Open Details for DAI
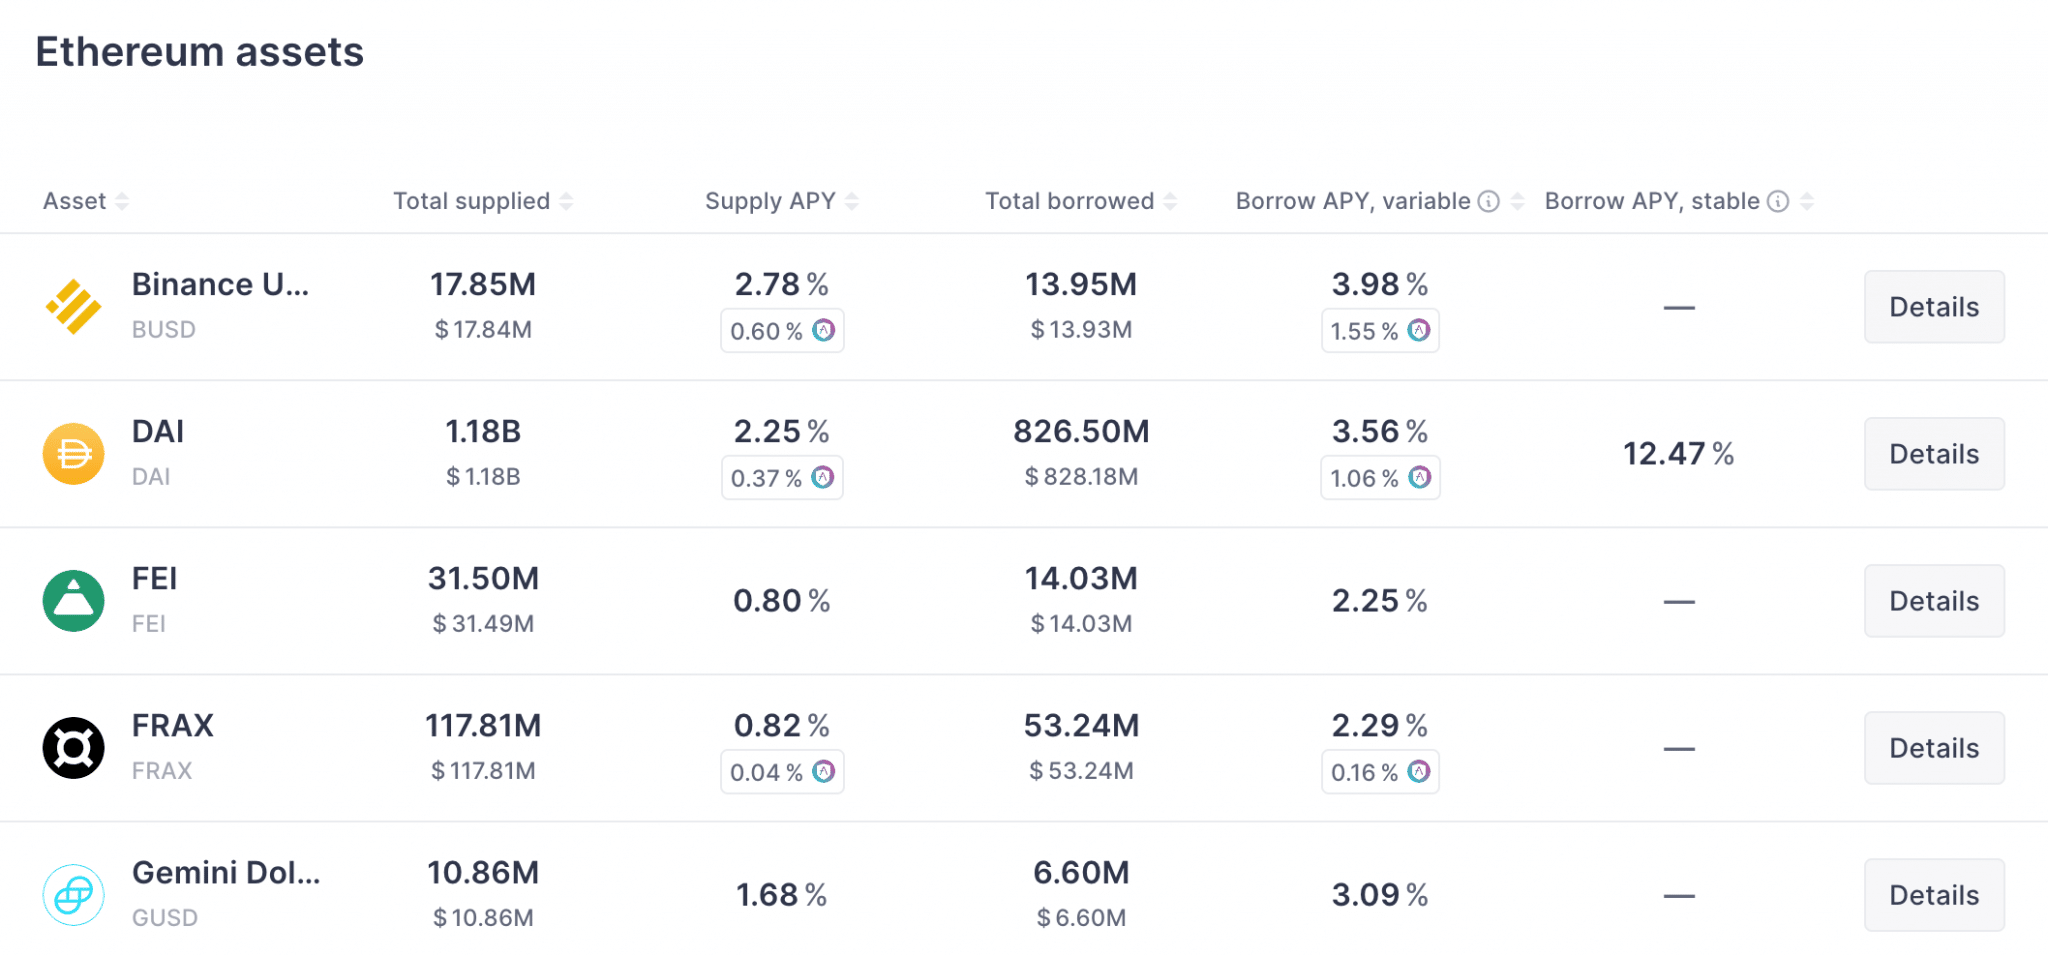This screenshot has width=2048, height=956. pyautogui.click(x=1934, y=454)
